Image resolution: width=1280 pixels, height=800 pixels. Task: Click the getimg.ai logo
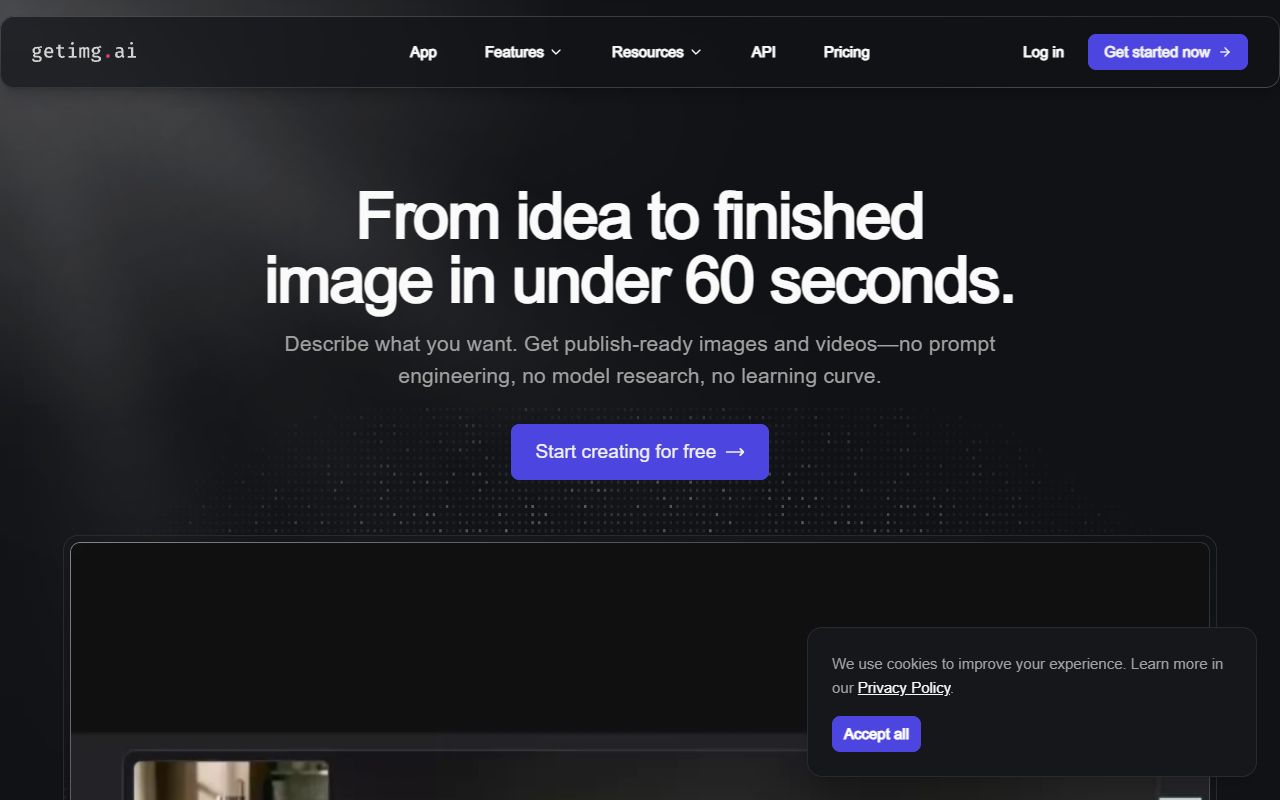click(x=84, y=51)
